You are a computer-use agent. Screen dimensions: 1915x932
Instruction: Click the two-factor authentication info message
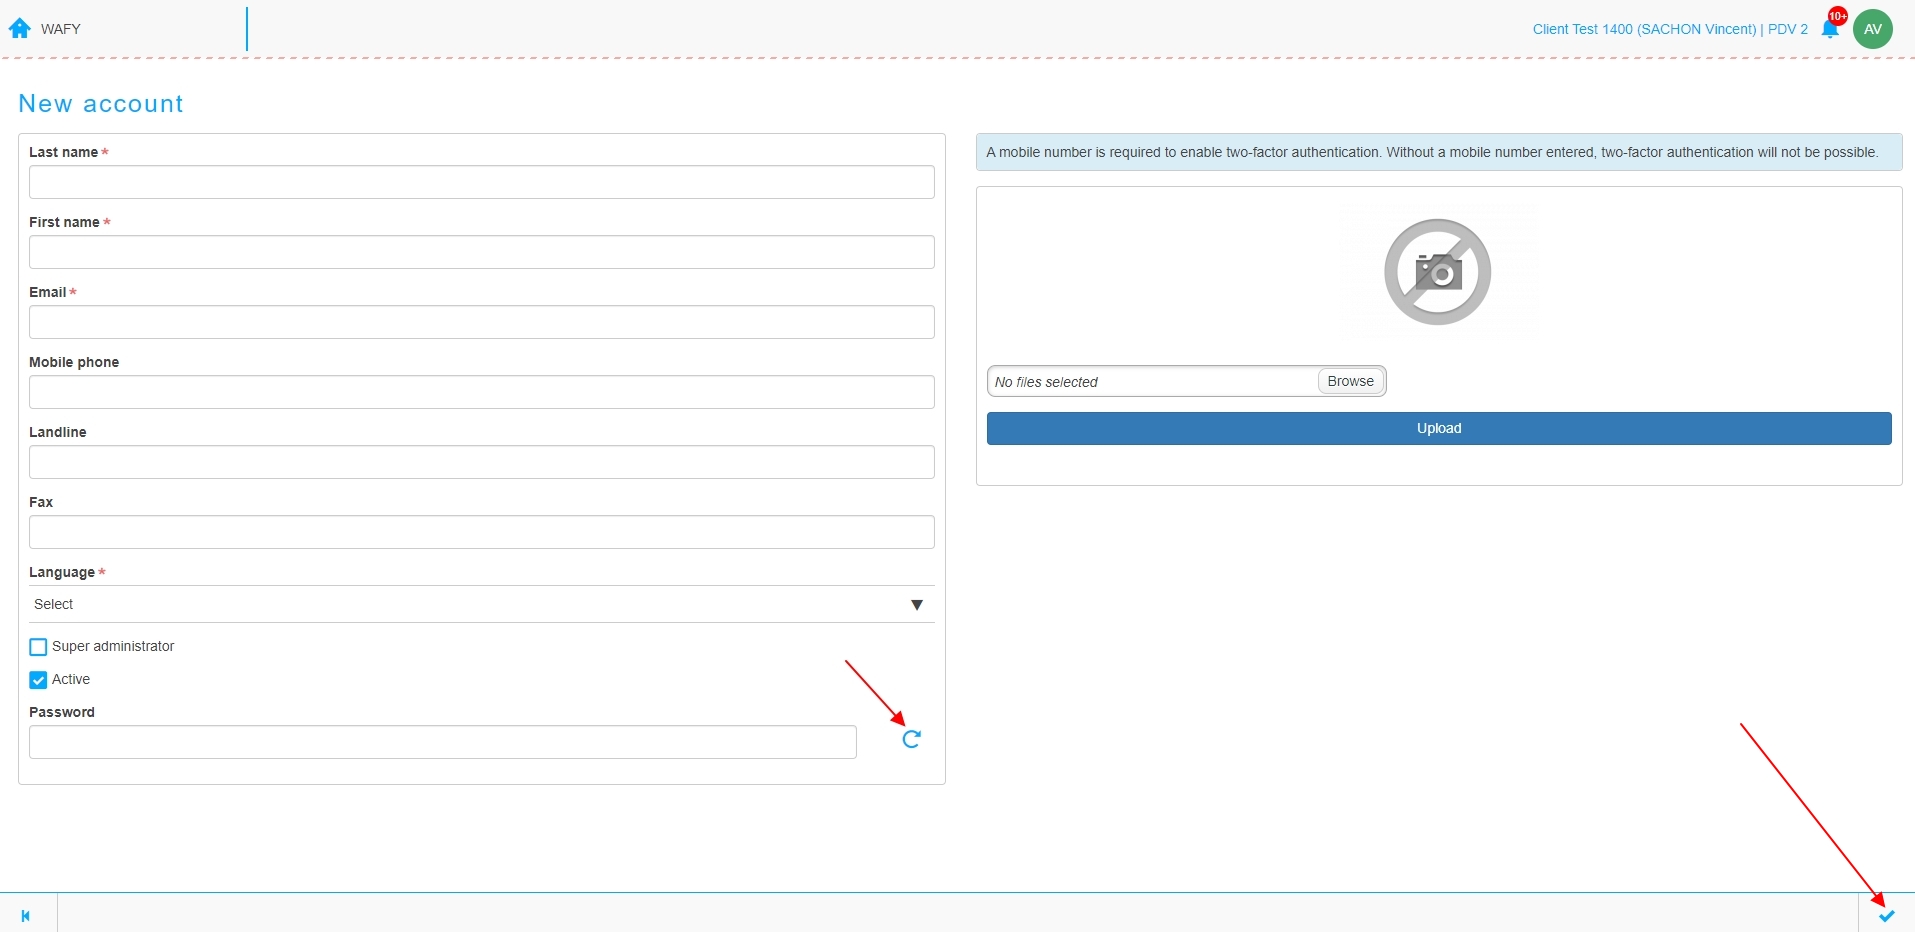tap(1439, 152)
